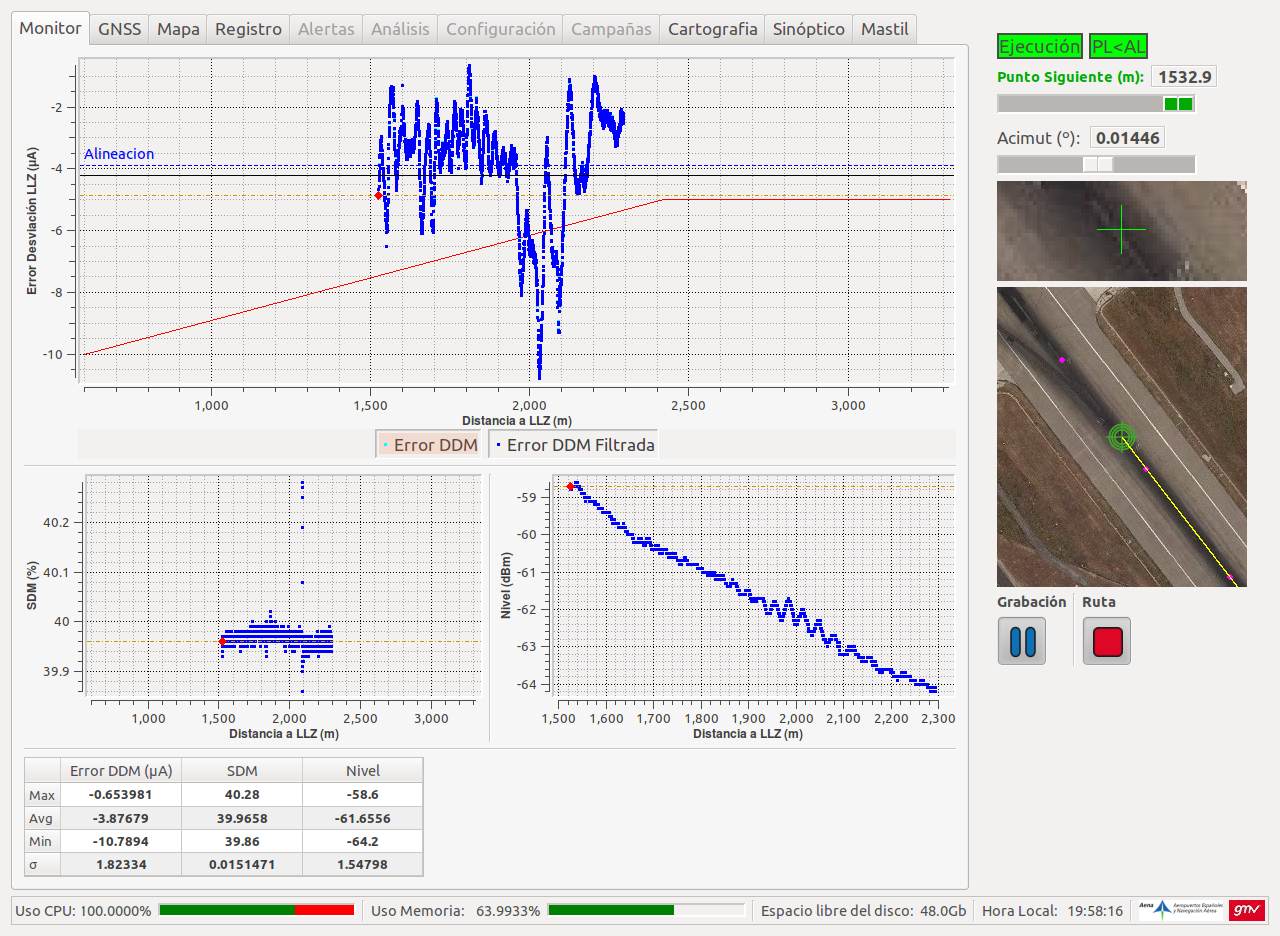Open the Sinóptico tab
This screenshot has width=1280, height=936.
point(809,29)
